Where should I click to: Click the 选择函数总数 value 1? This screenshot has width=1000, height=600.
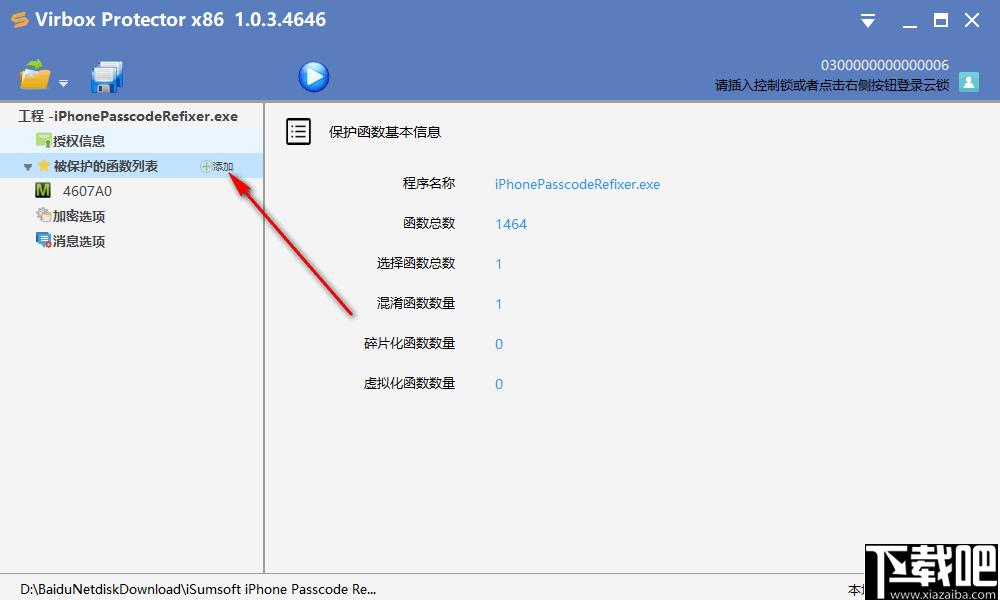click(499, 264)
